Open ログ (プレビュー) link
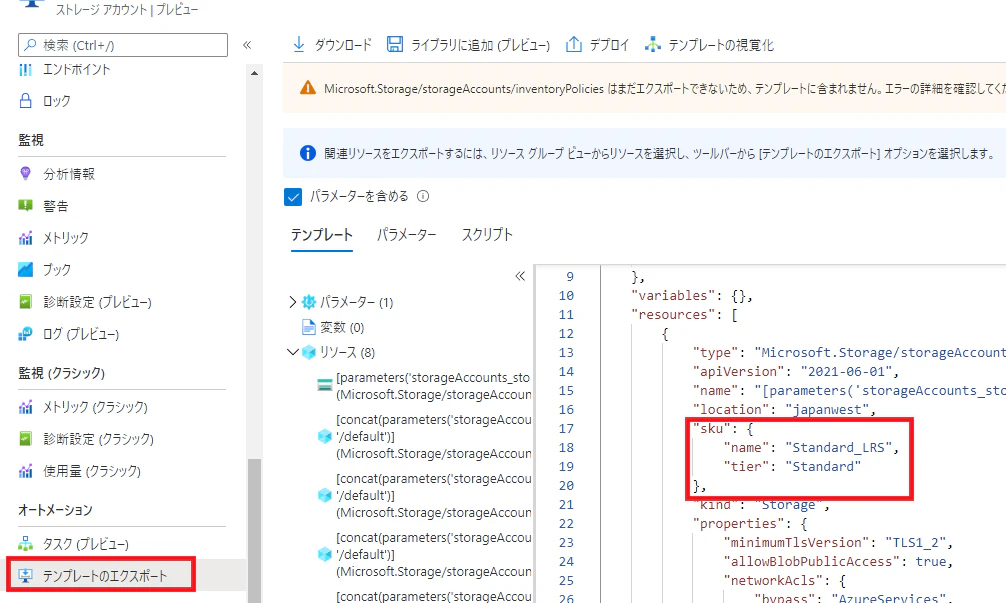This screenshot has width=1006, height=603. pyautogui.click(x=81, y=334)
